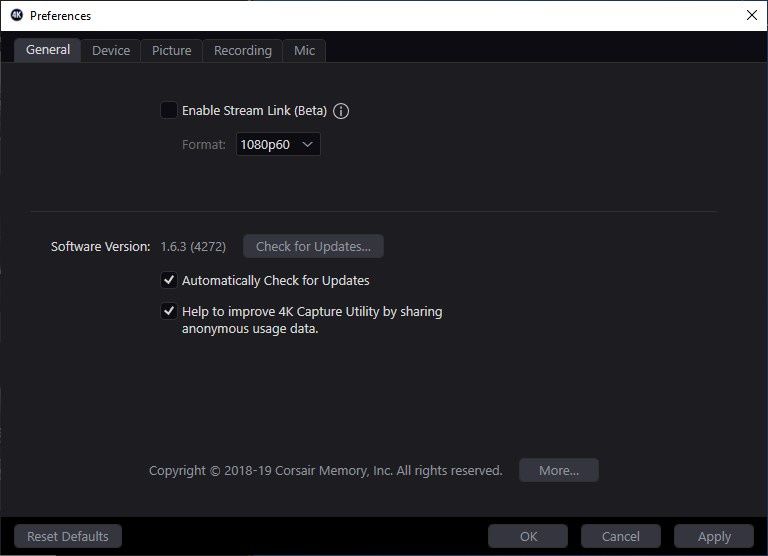
Task: Switch to the Device tab
Action: [111, 50]
